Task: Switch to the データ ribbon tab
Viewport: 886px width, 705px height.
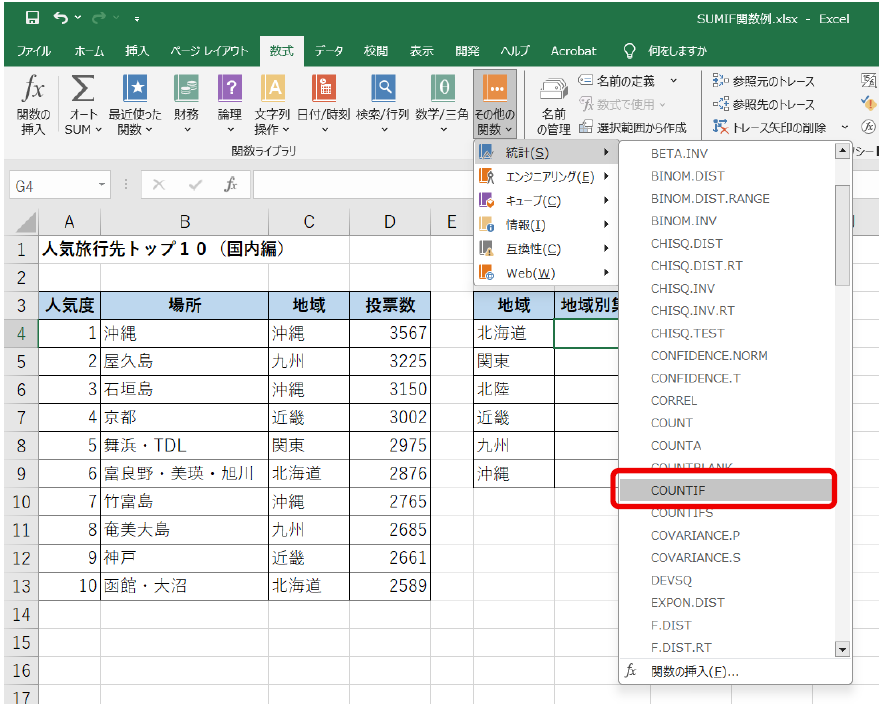Action: 329,51
